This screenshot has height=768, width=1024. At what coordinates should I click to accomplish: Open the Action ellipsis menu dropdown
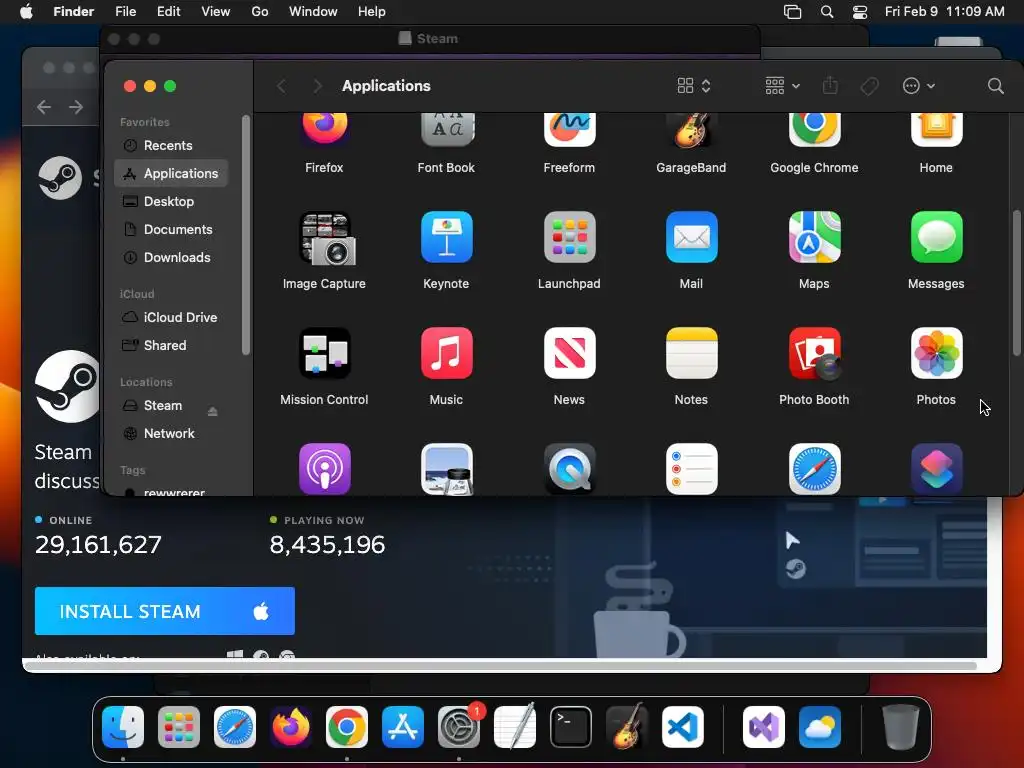click(x=918, y=86)
